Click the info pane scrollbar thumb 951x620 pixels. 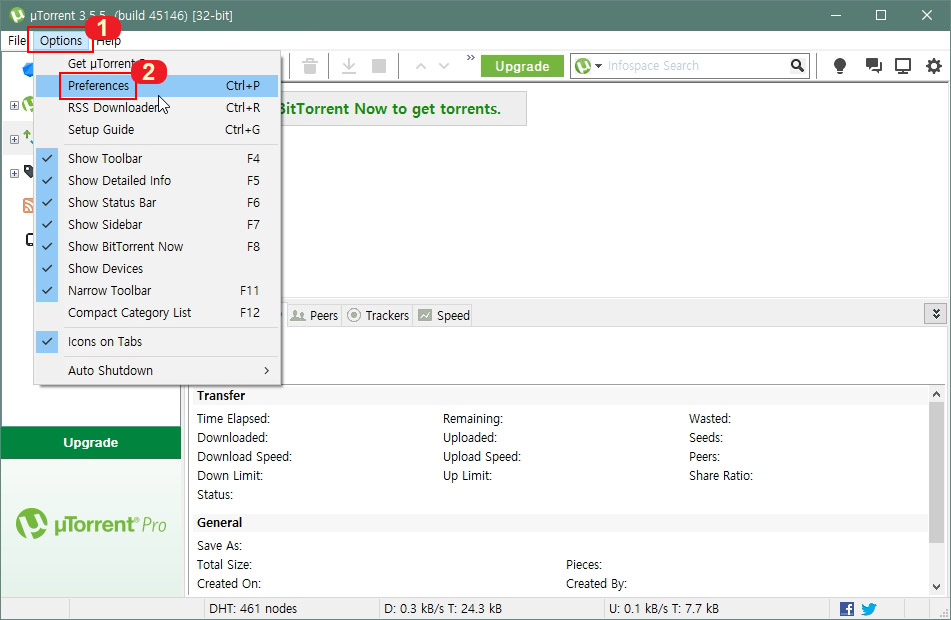tap(936, 472)
